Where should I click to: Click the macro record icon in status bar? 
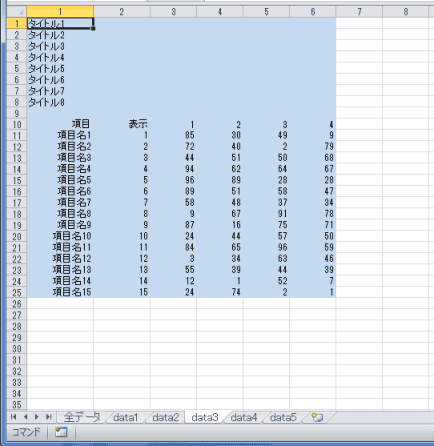(61, 432)
